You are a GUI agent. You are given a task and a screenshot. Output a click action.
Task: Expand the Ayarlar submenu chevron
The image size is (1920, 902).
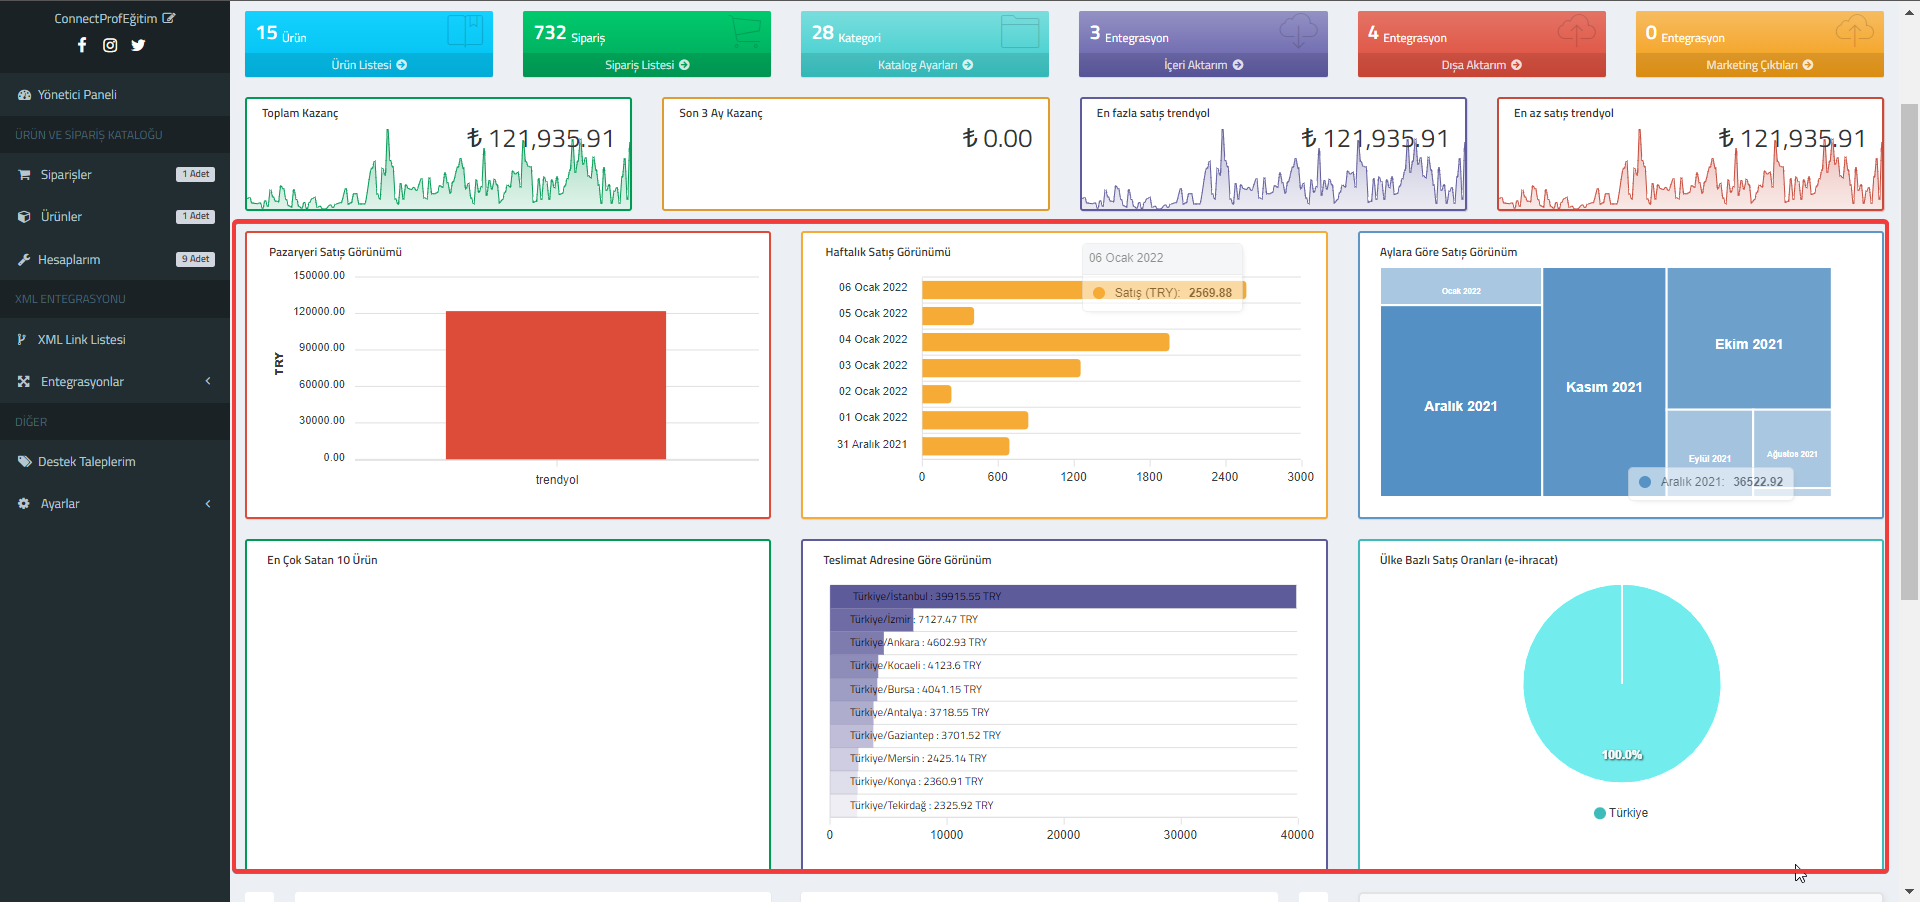click(208, 503)
